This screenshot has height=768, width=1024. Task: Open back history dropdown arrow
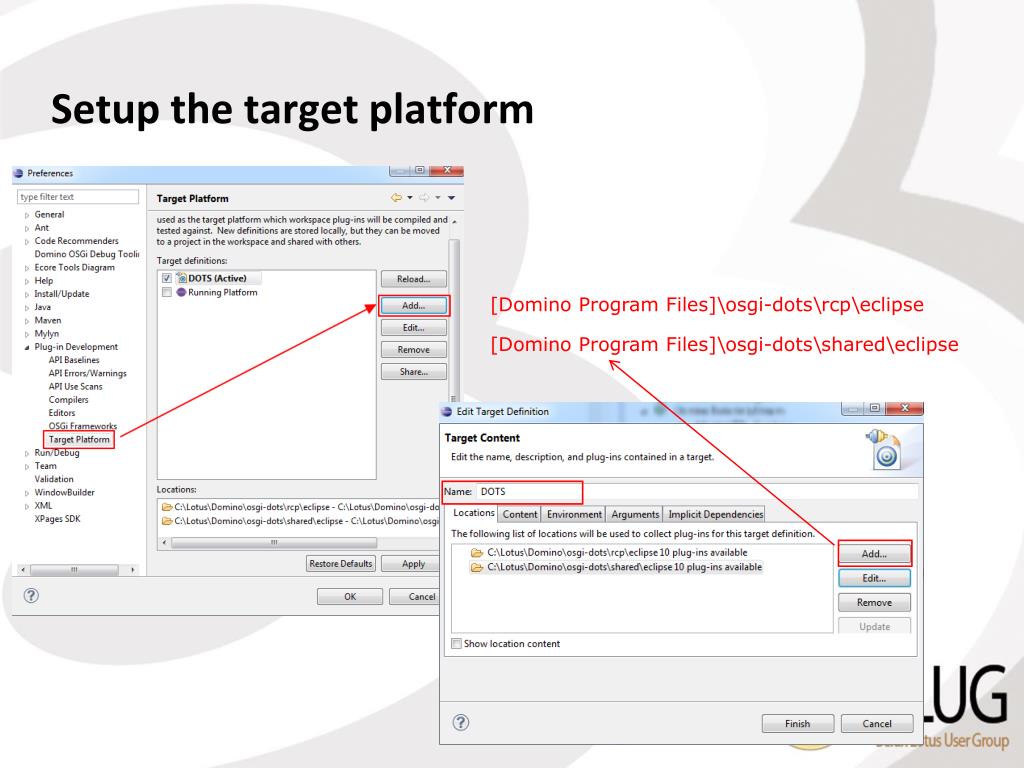[410, 197]
